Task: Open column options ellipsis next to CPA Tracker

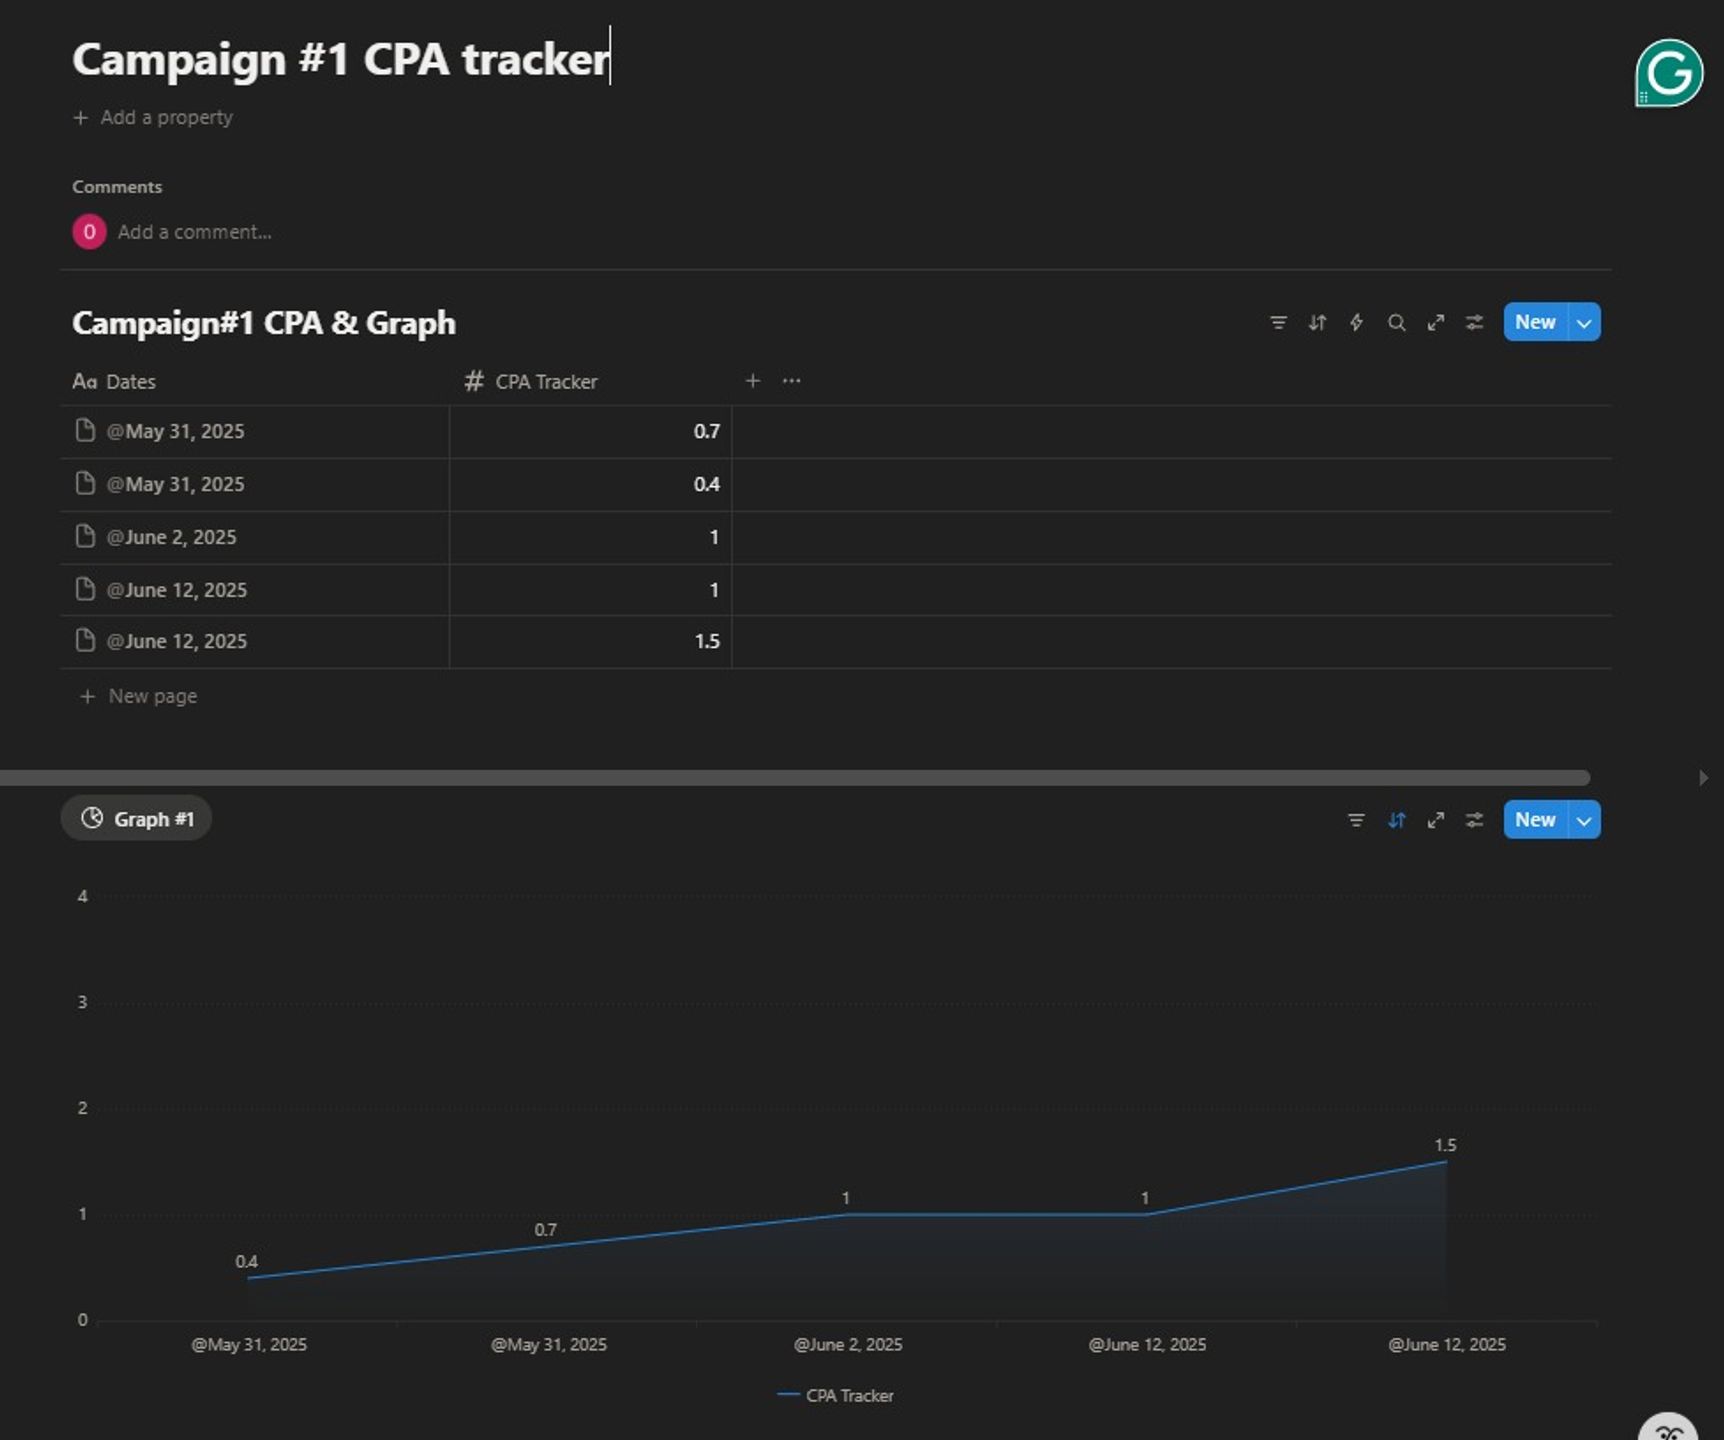Action: (x=791, y=381)
